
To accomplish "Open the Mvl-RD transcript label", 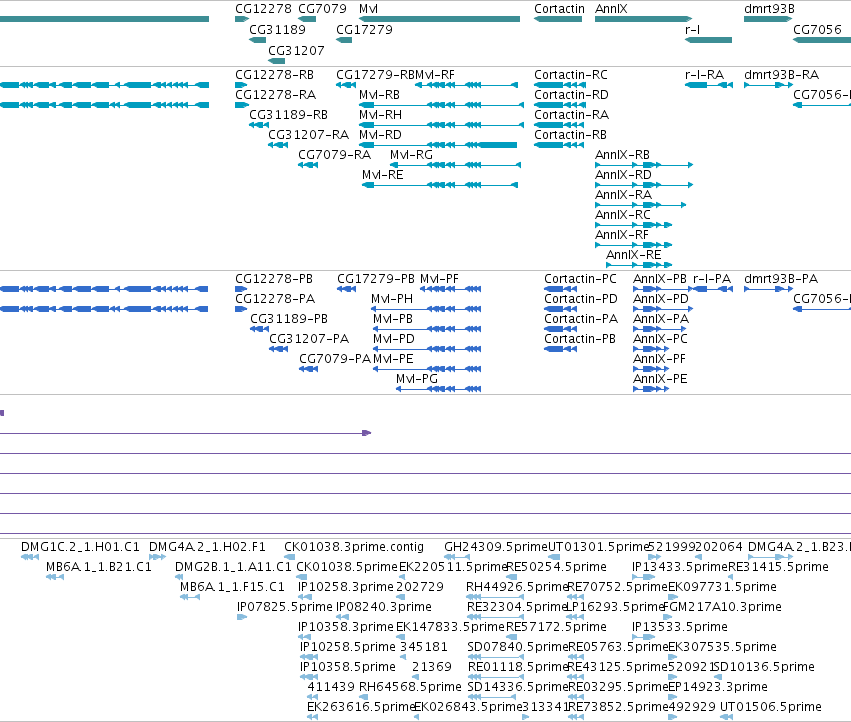I will tap(380, 135).
